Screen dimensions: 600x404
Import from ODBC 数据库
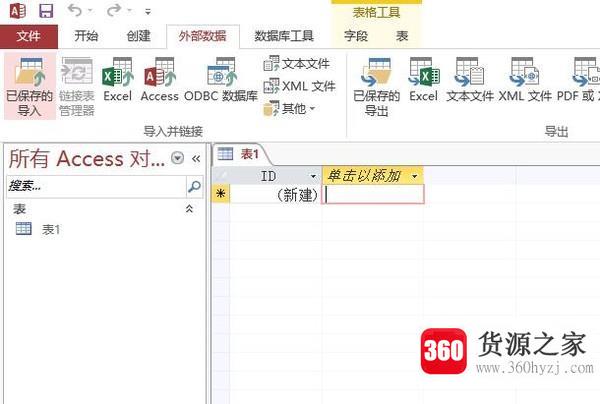click(x=221, y=80)
